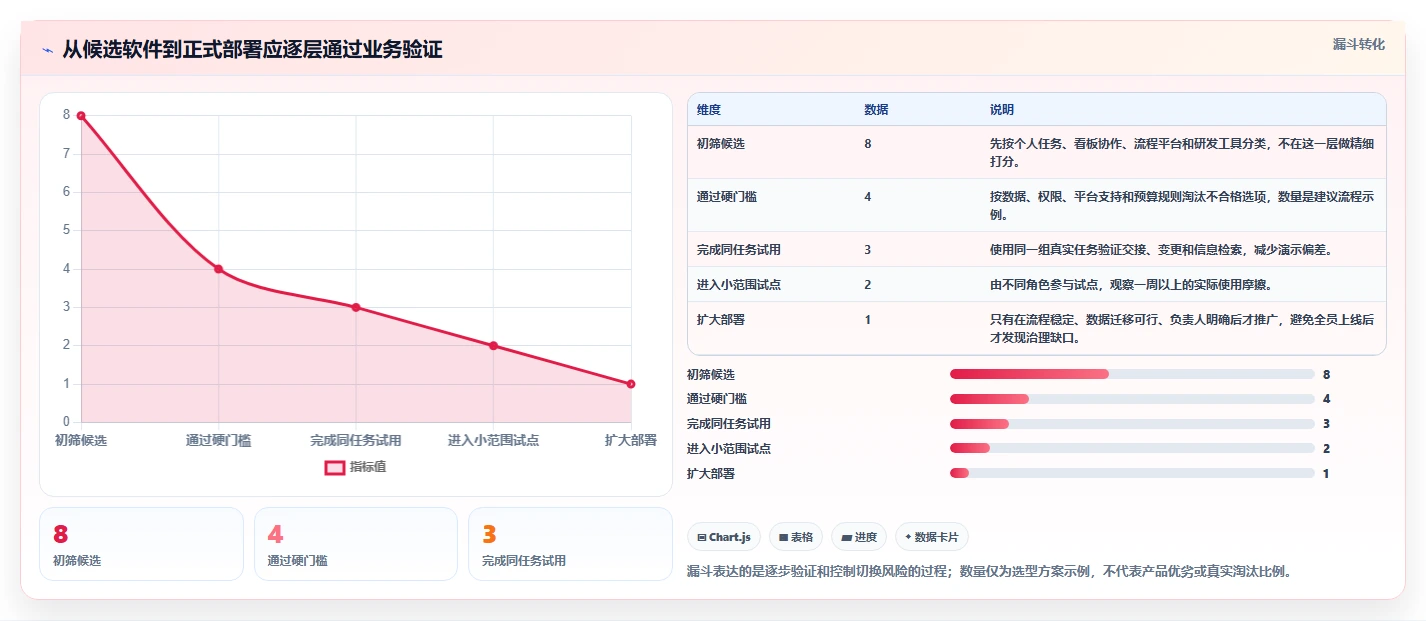
Task: Select the 进度 tag pill
Action: 859,537
